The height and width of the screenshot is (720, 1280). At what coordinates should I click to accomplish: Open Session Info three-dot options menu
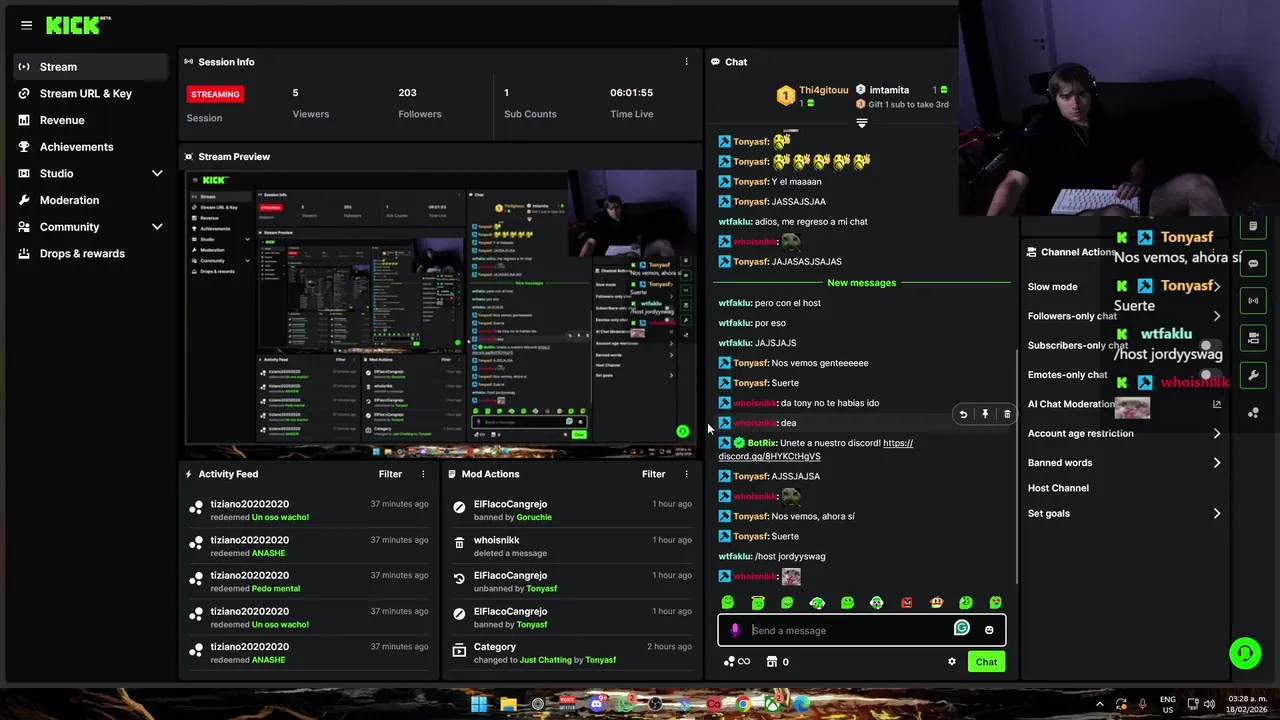click(686, 62)
